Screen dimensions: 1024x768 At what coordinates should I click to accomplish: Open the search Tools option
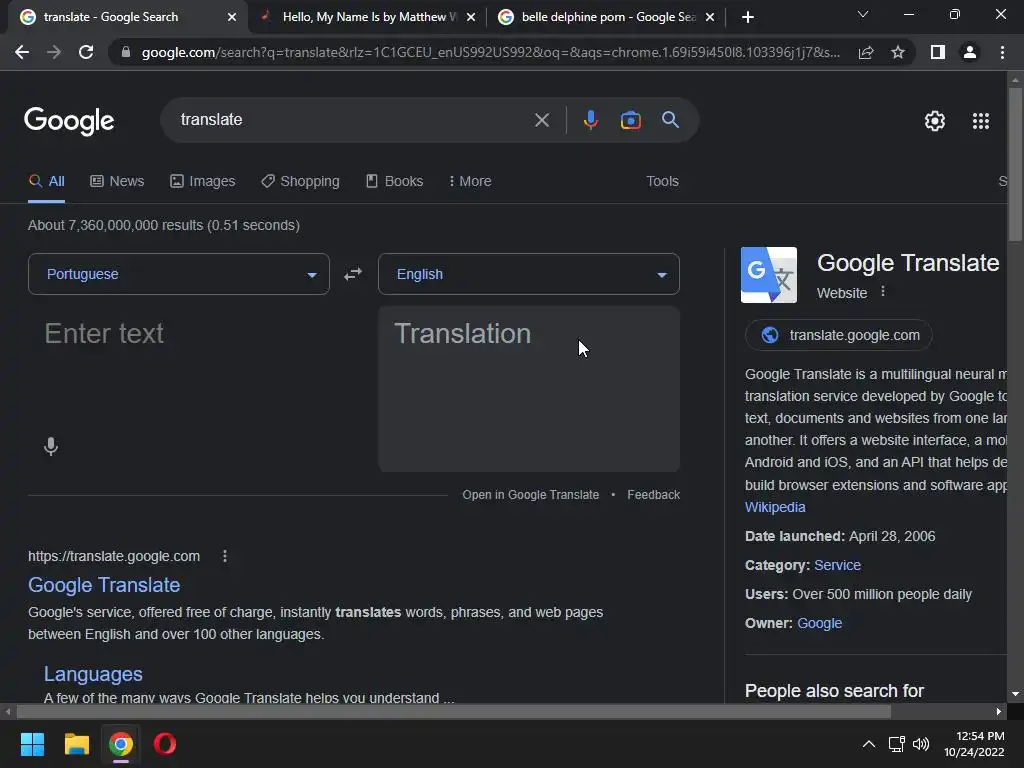[662, 181]
